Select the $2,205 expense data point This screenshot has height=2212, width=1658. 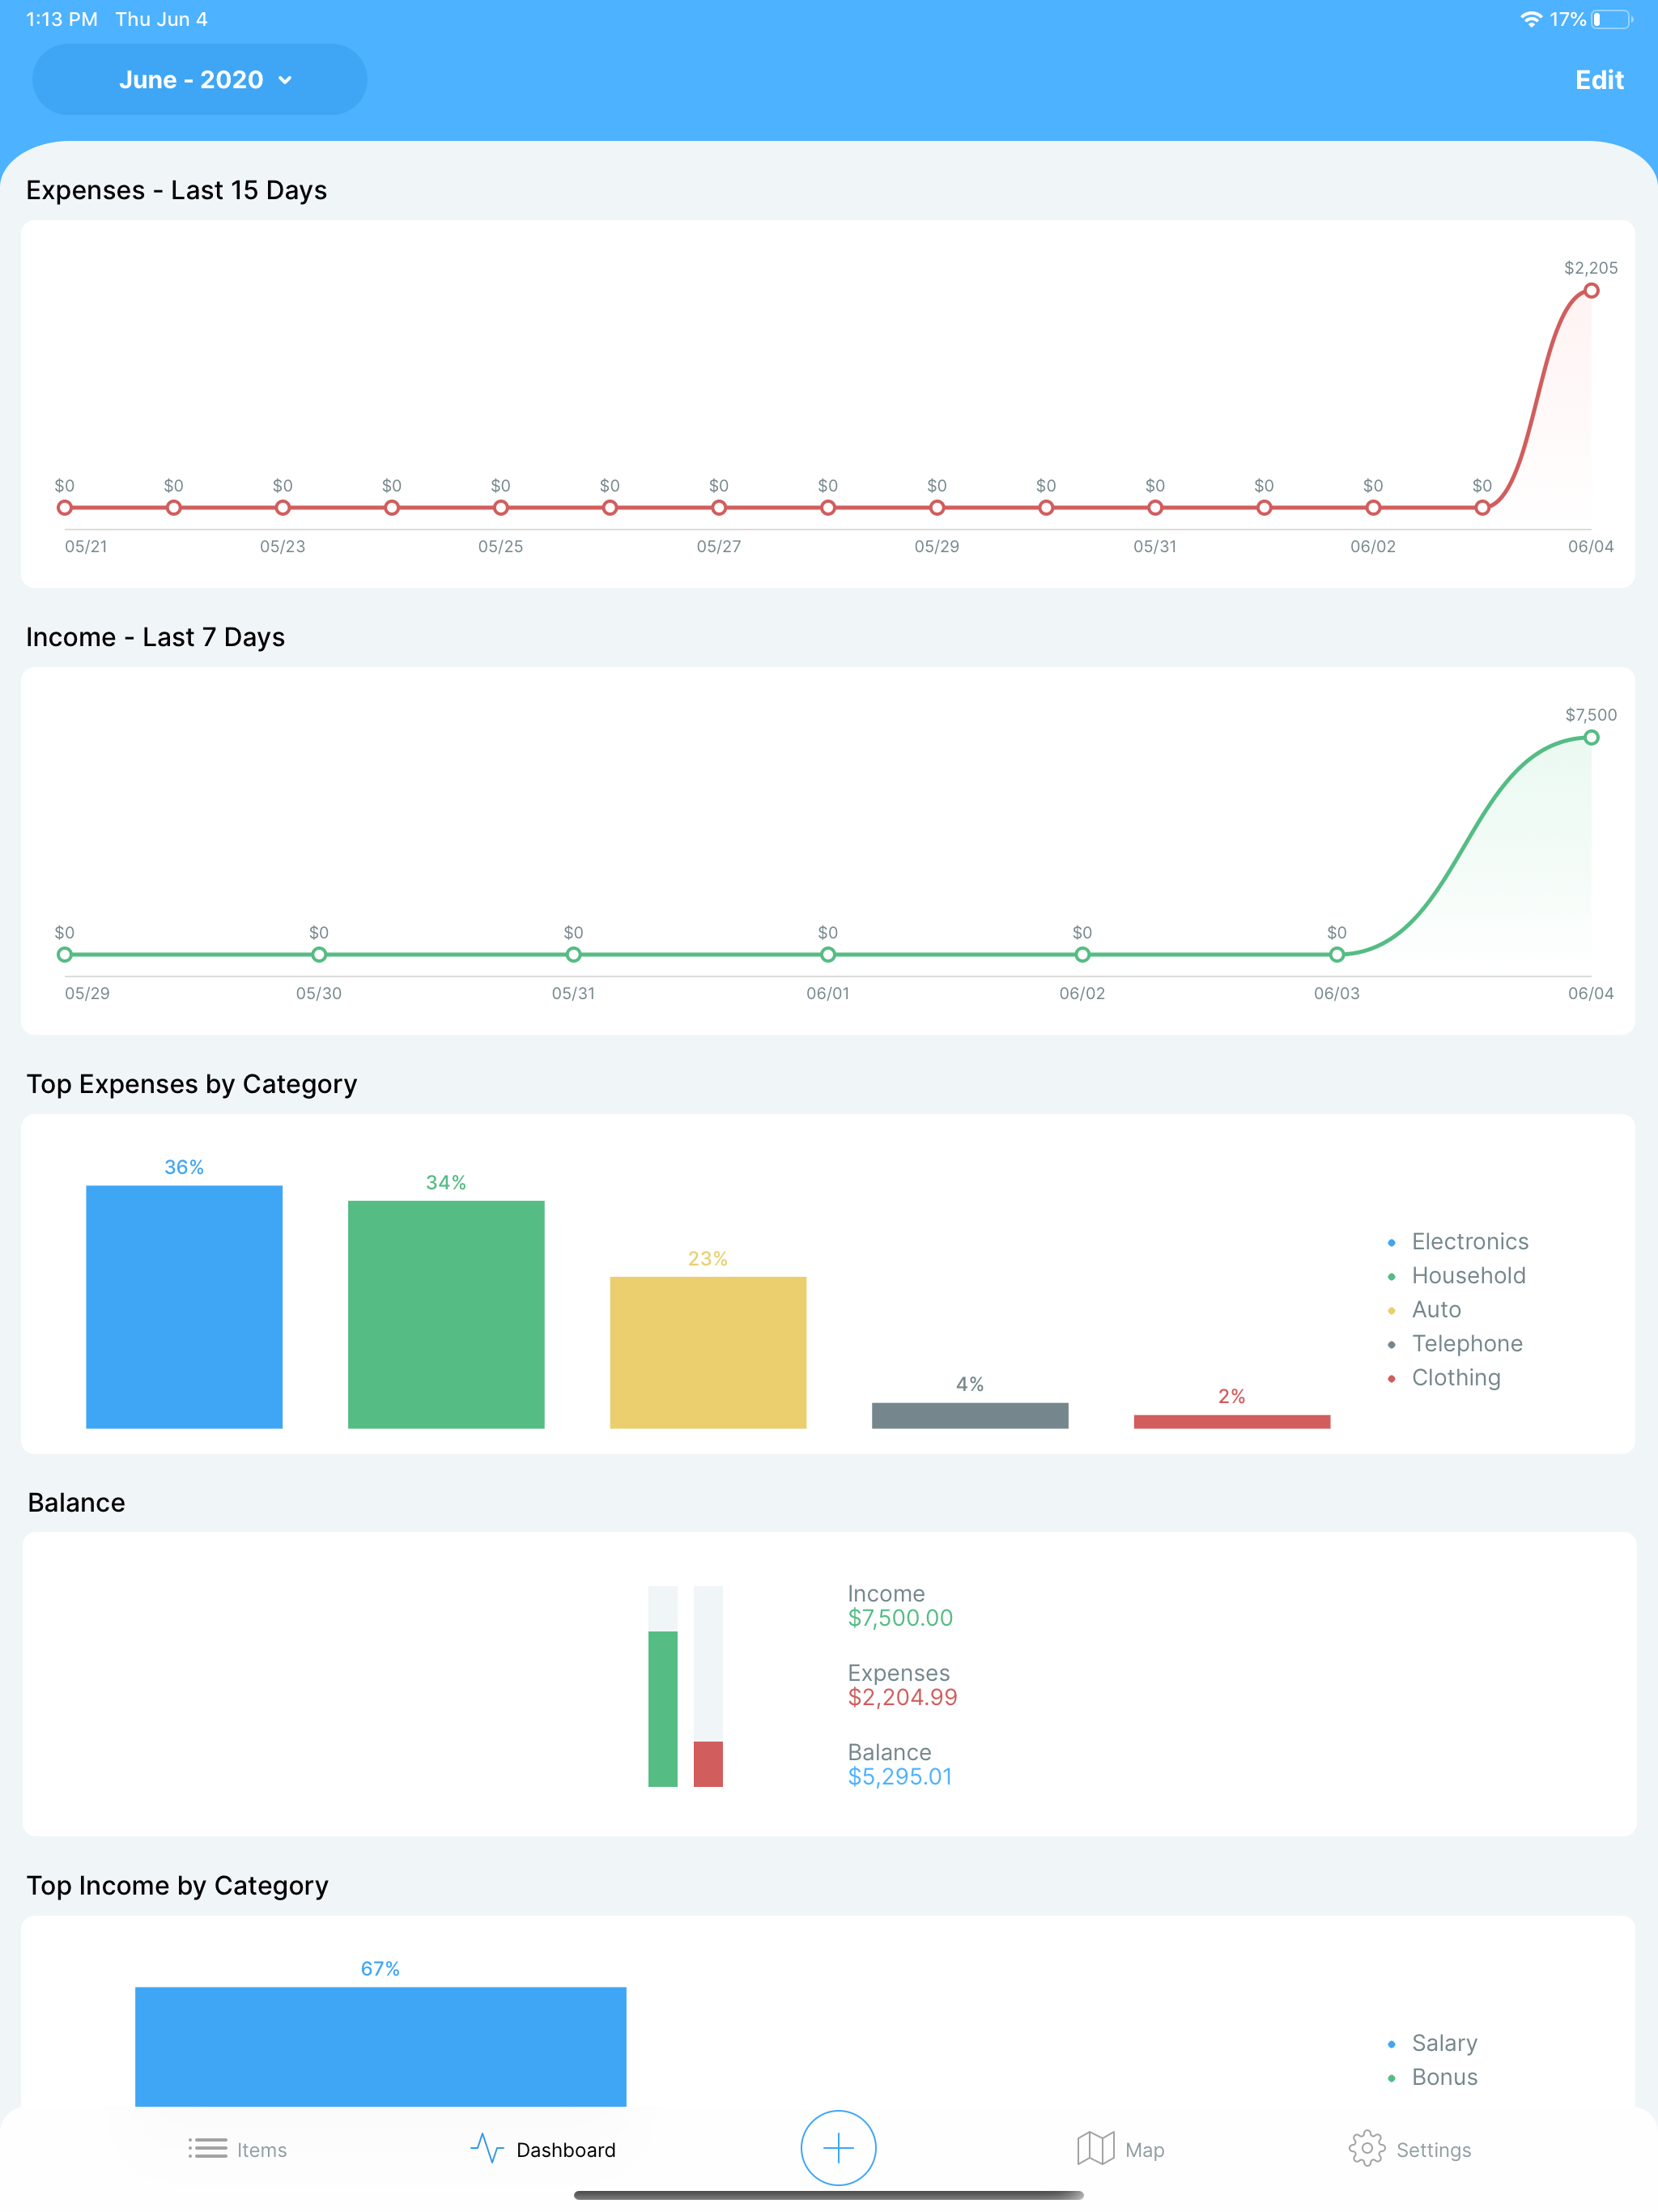point(1590,291)
